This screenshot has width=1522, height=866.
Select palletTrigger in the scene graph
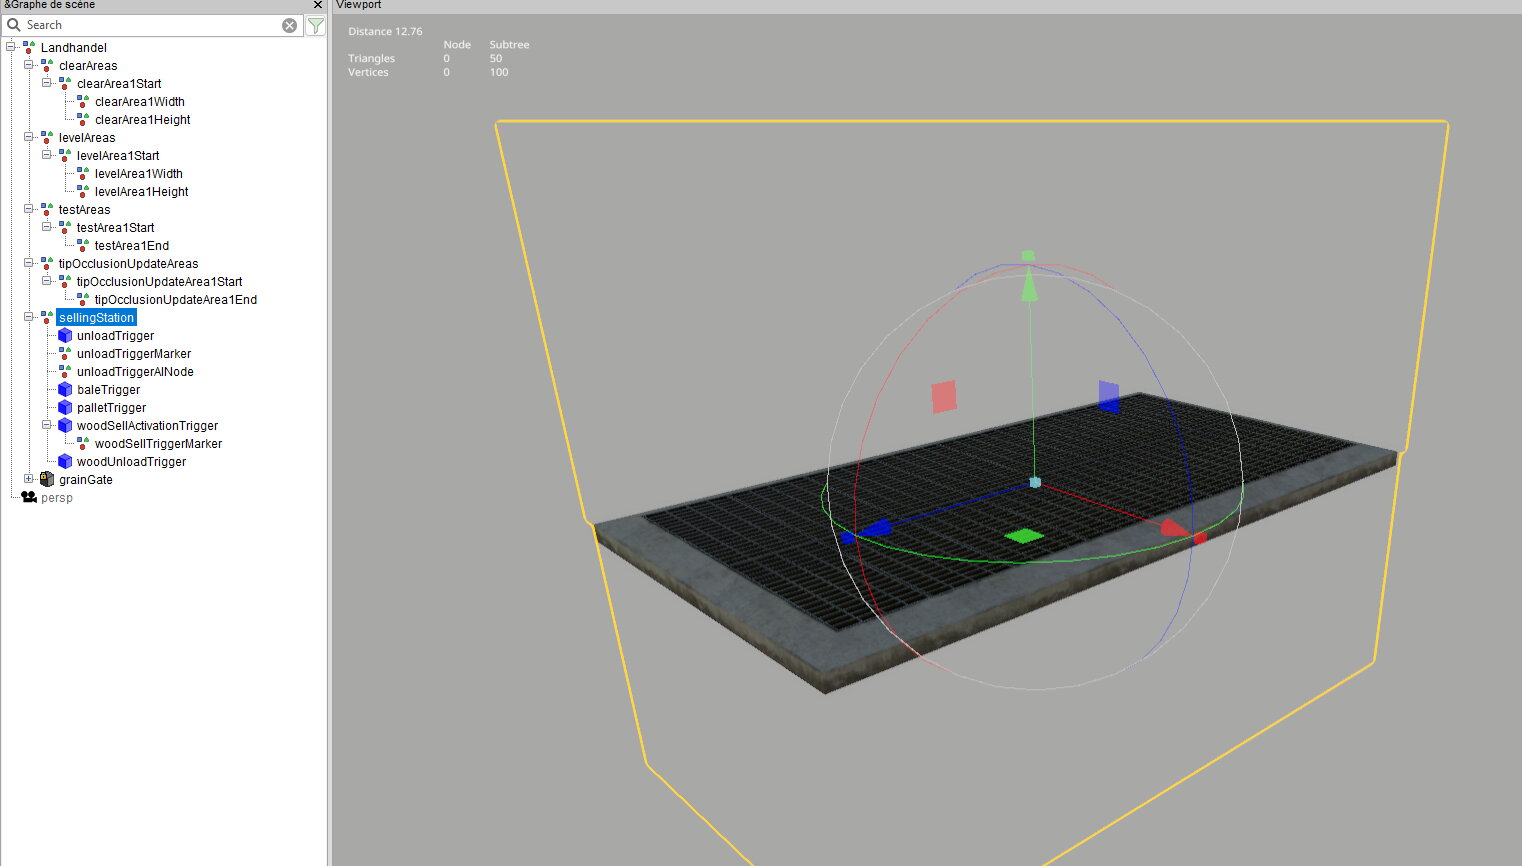[111, 408]
